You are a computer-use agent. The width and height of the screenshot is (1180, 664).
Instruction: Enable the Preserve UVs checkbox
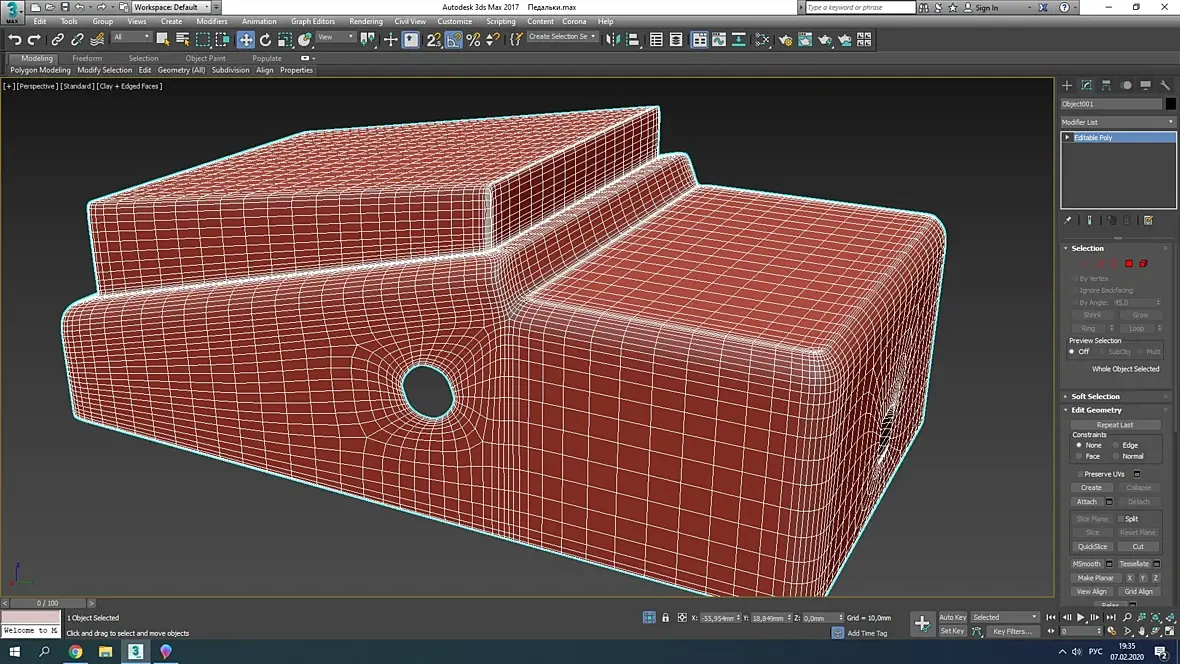click(x=1080, y=474)
